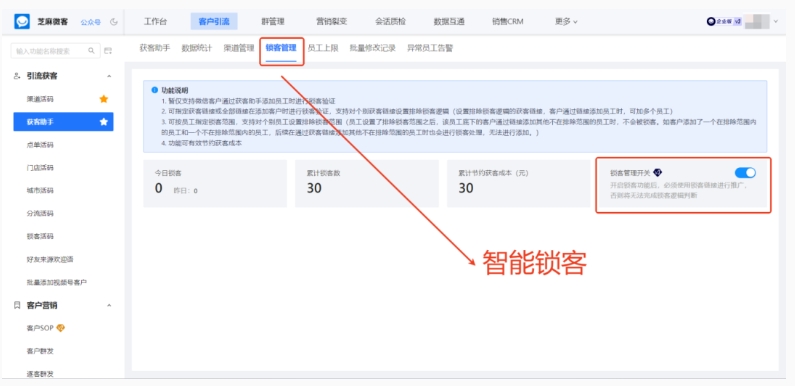This screenshot has height=386, width=795.
Task: Click the search magnifier icon in sidebar
Action: tap(91, 51)
